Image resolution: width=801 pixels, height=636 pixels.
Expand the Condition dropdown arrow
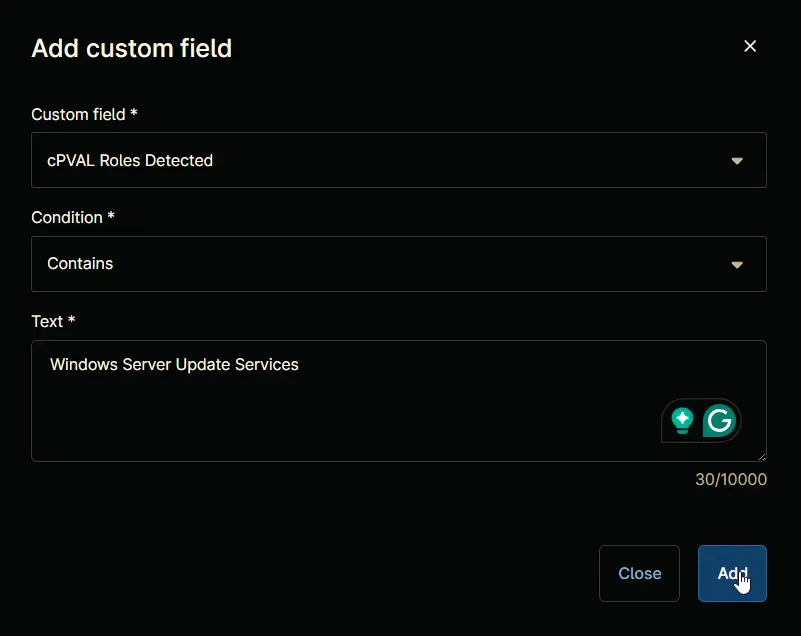pyautogui.click(x=737, y=265)
